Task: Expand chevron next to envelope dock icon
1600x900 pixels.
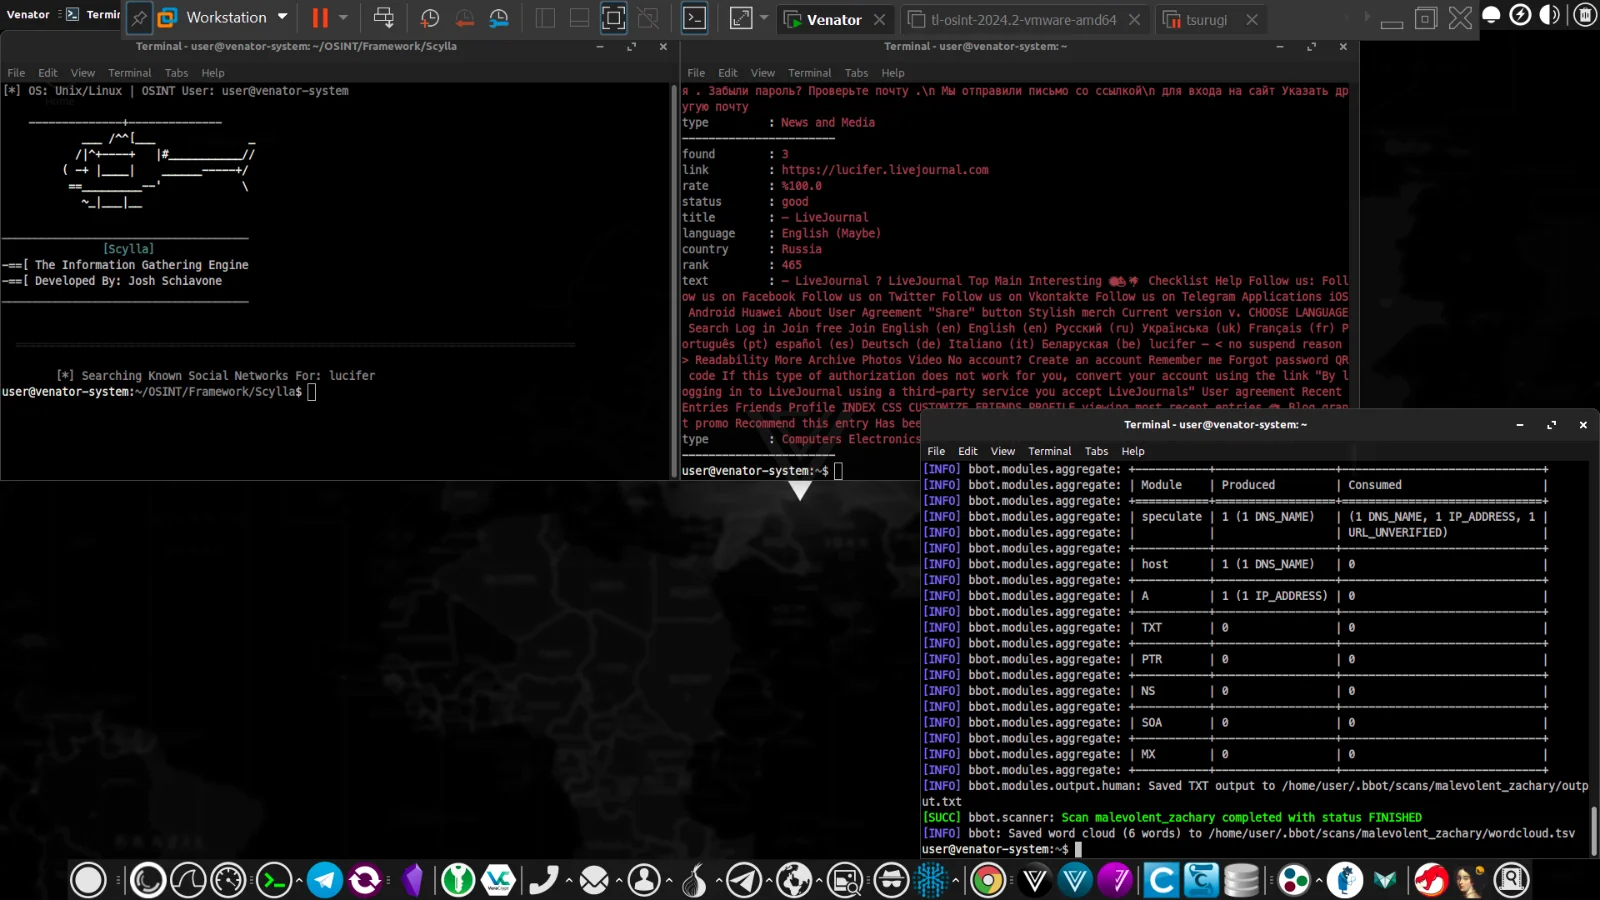Action: pos(618,880)
